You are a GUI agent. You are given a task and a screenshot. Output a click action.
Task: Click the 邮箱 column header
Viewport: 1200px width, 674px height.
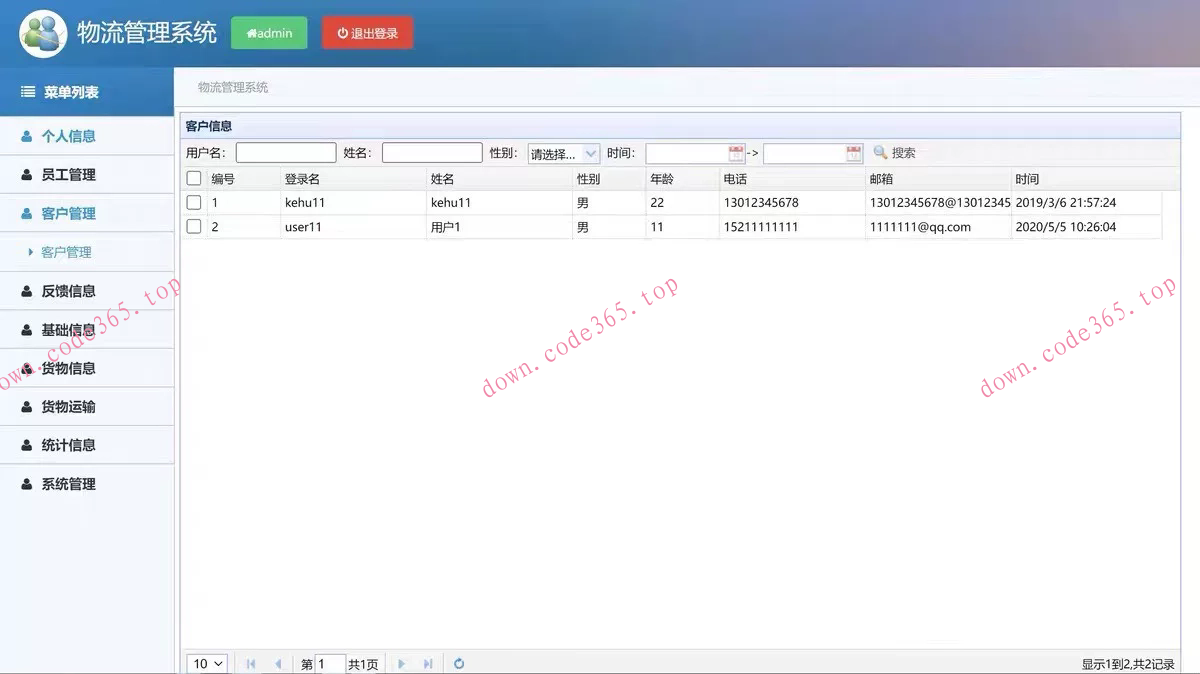(938, 179)
